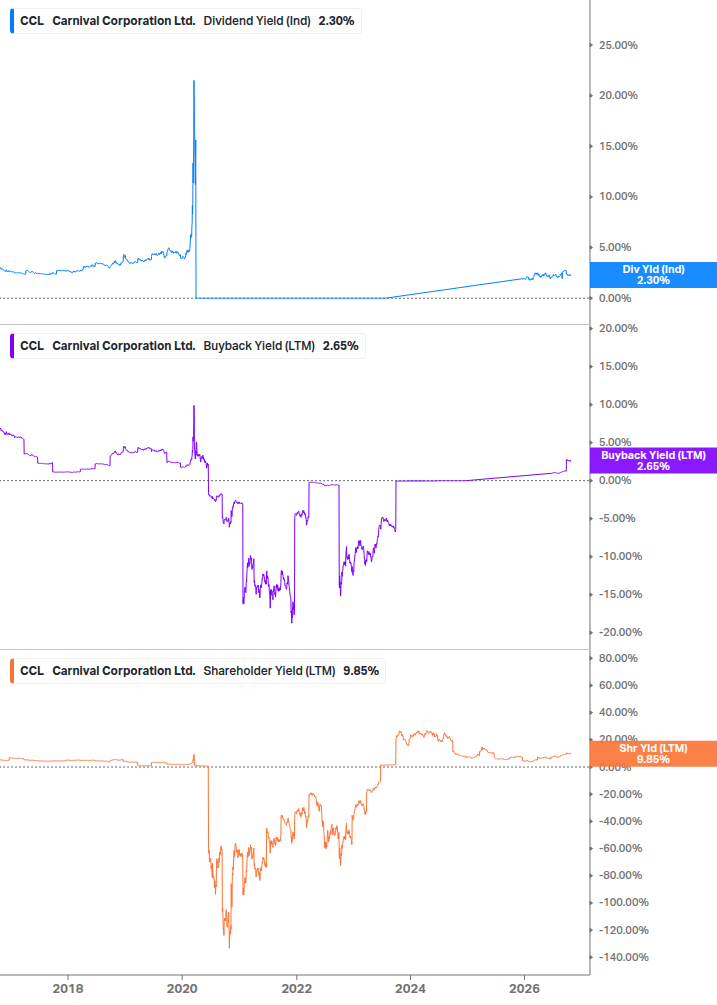Select the purple Buyback Yield 2.65% axis tag

[653, 461]
